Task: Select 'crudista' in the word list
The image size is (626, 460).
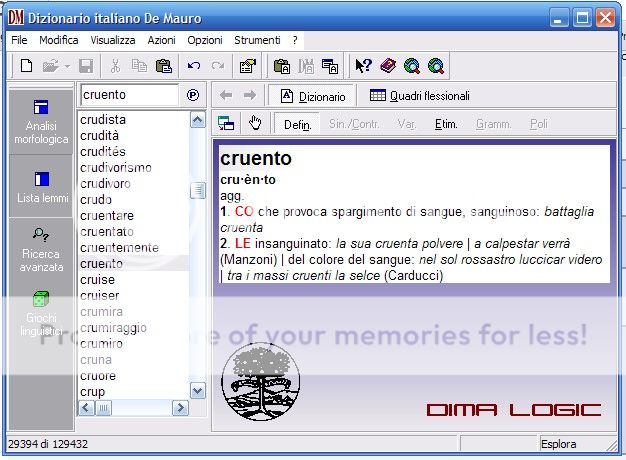Action: (x=103, y=119)
